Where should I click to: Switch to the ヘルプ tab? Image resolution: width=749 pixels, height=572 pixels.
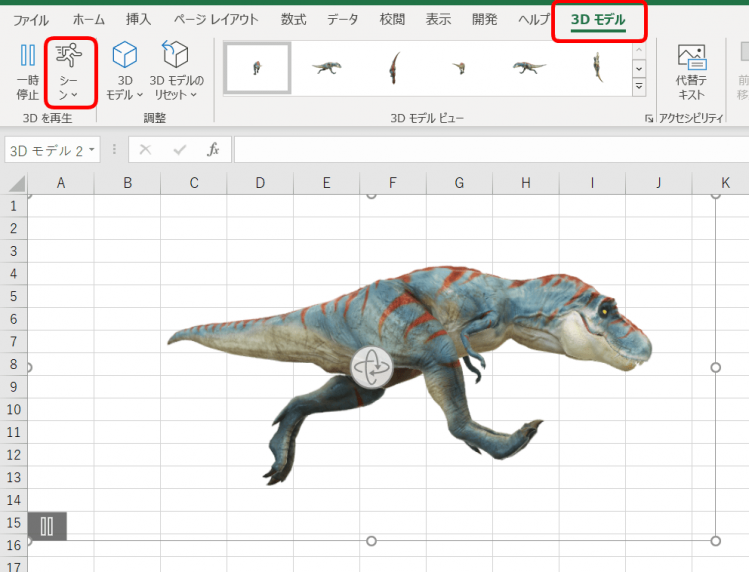point(534,20)
